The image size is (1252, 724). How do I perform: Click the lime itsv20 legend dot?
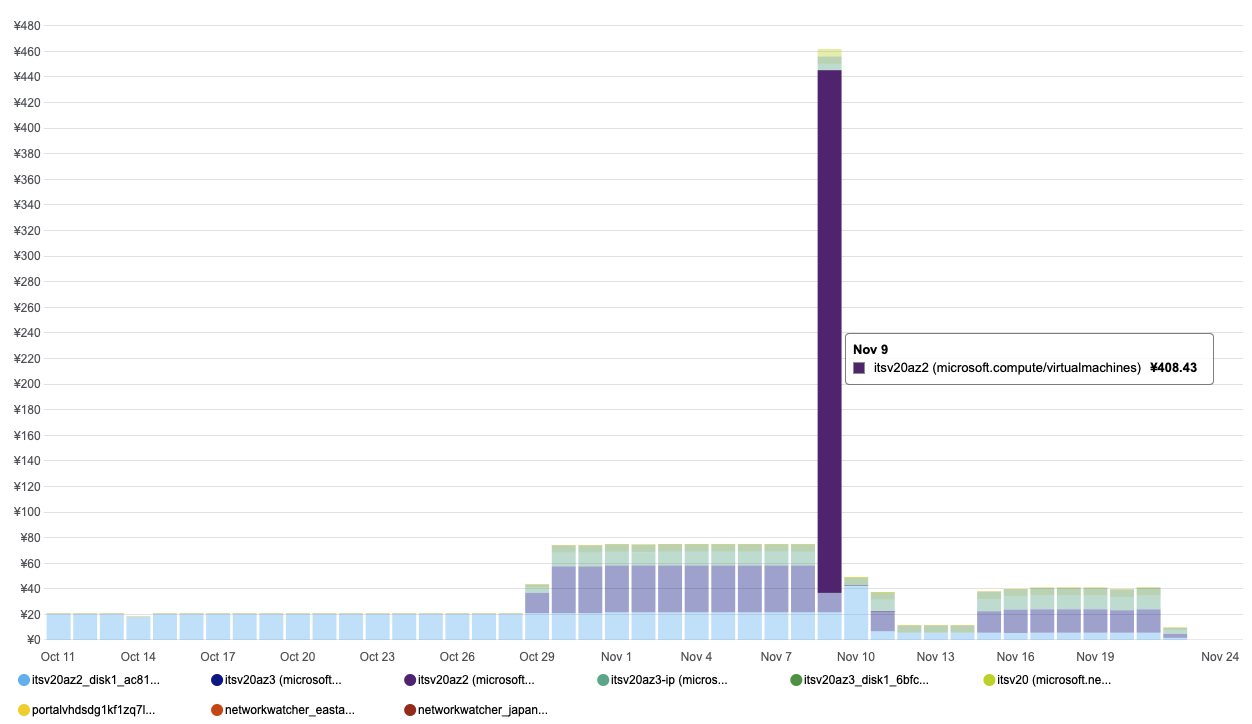[x=989, y=680]
